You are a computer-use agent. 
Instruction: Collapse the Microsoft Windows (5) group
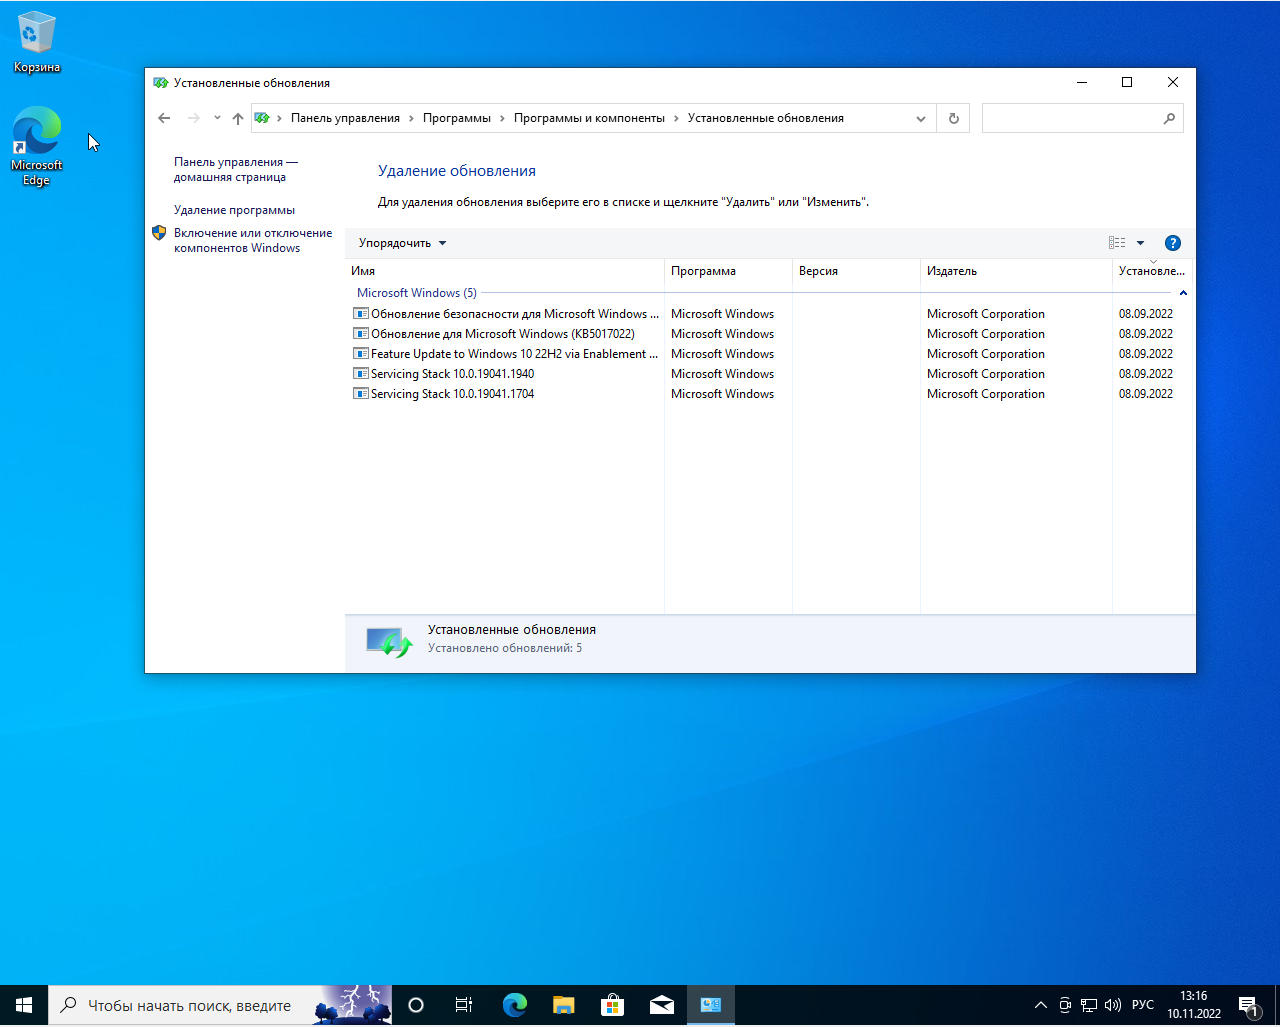[x=1183, y=293]
